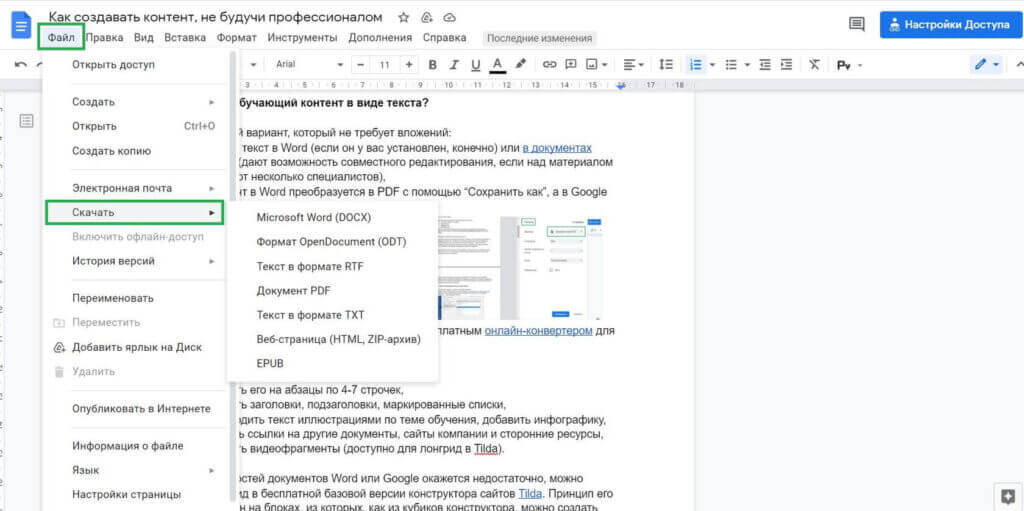1024x511 pixels.
Task: Toggle the bulleted list
Action: (x=731, y=65)
